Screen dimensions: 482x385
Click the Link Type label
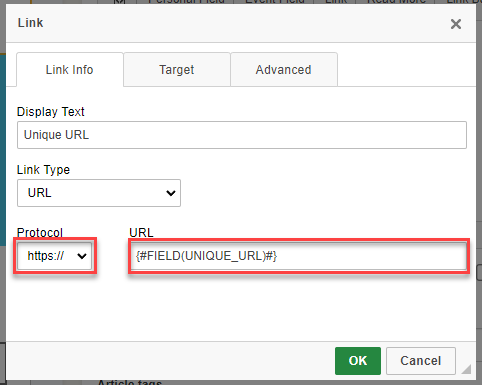click(43, 170)
